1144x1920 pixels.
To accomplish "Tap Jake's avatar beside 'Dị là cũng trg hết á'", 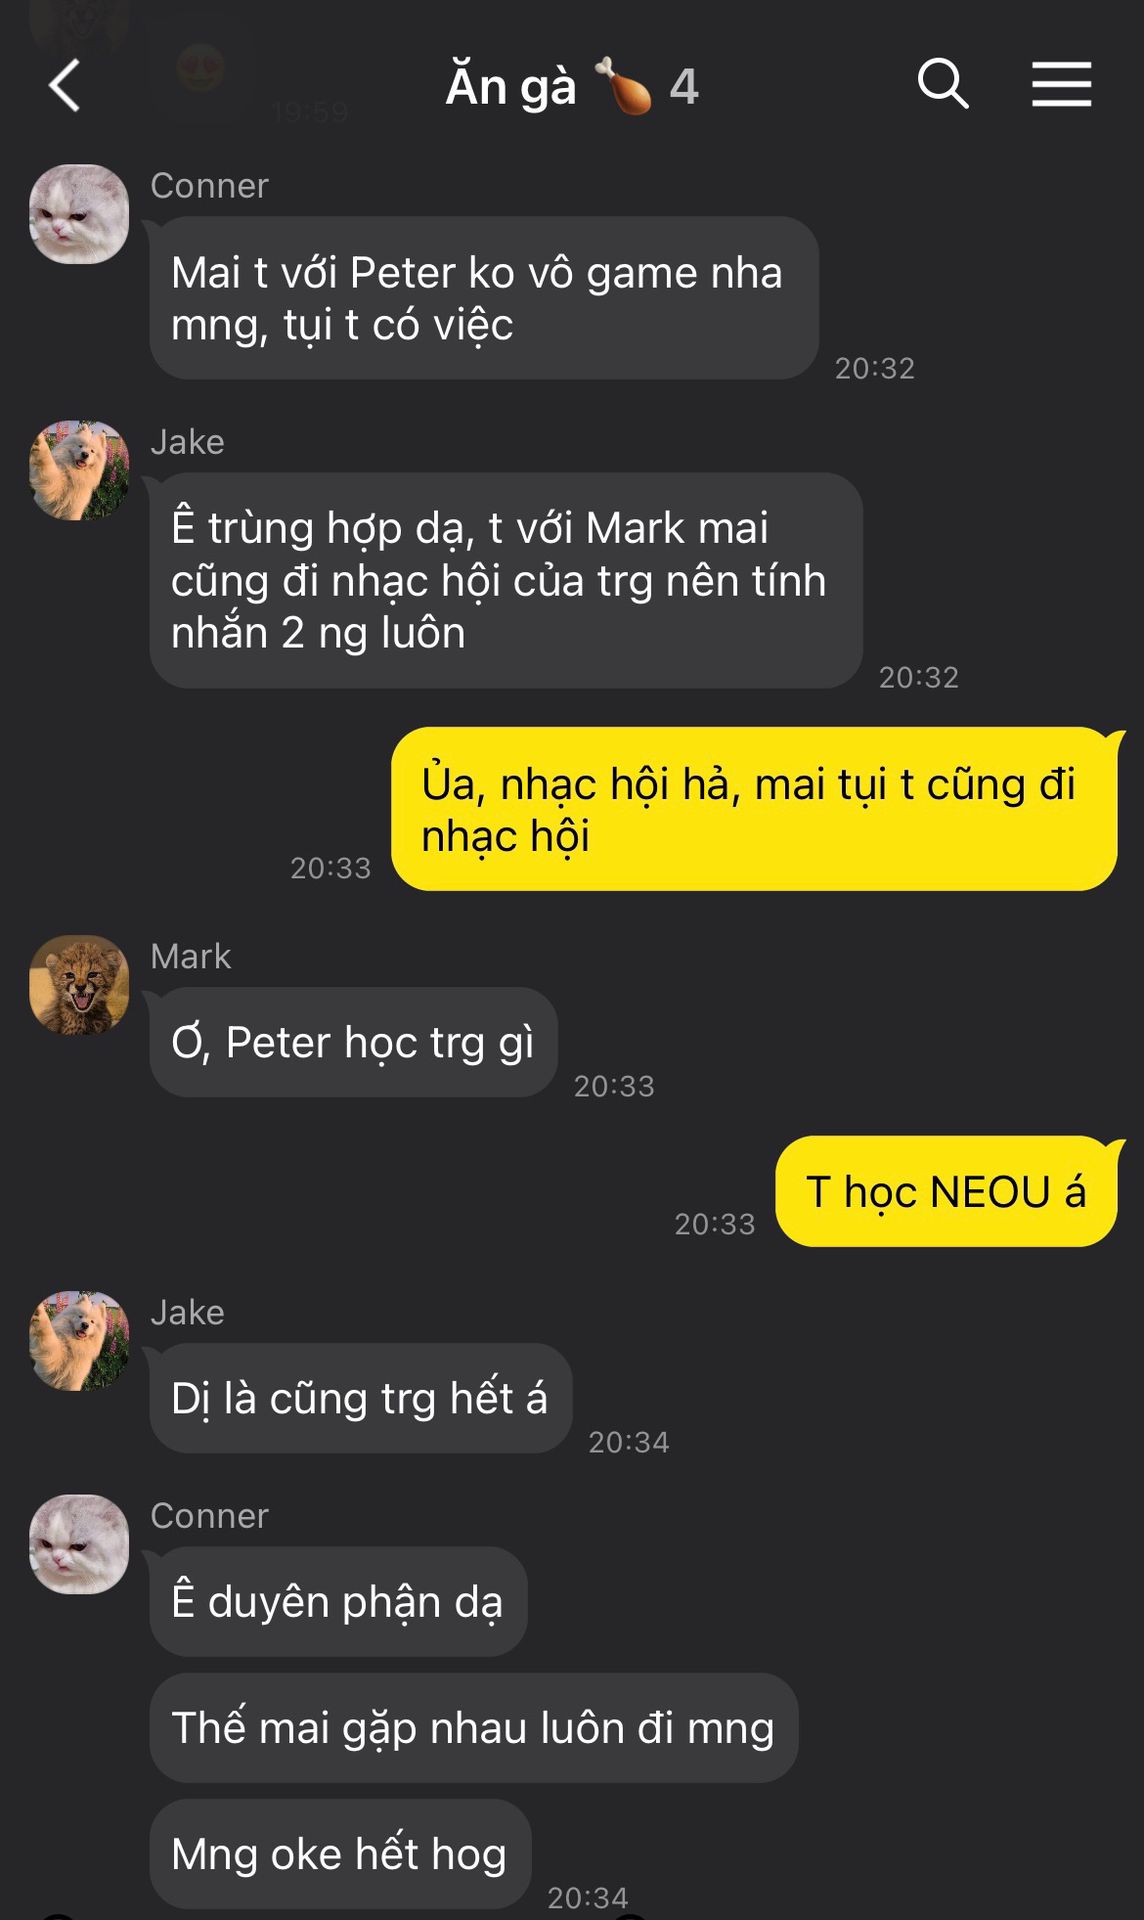I will click(x=79, y=1340).
